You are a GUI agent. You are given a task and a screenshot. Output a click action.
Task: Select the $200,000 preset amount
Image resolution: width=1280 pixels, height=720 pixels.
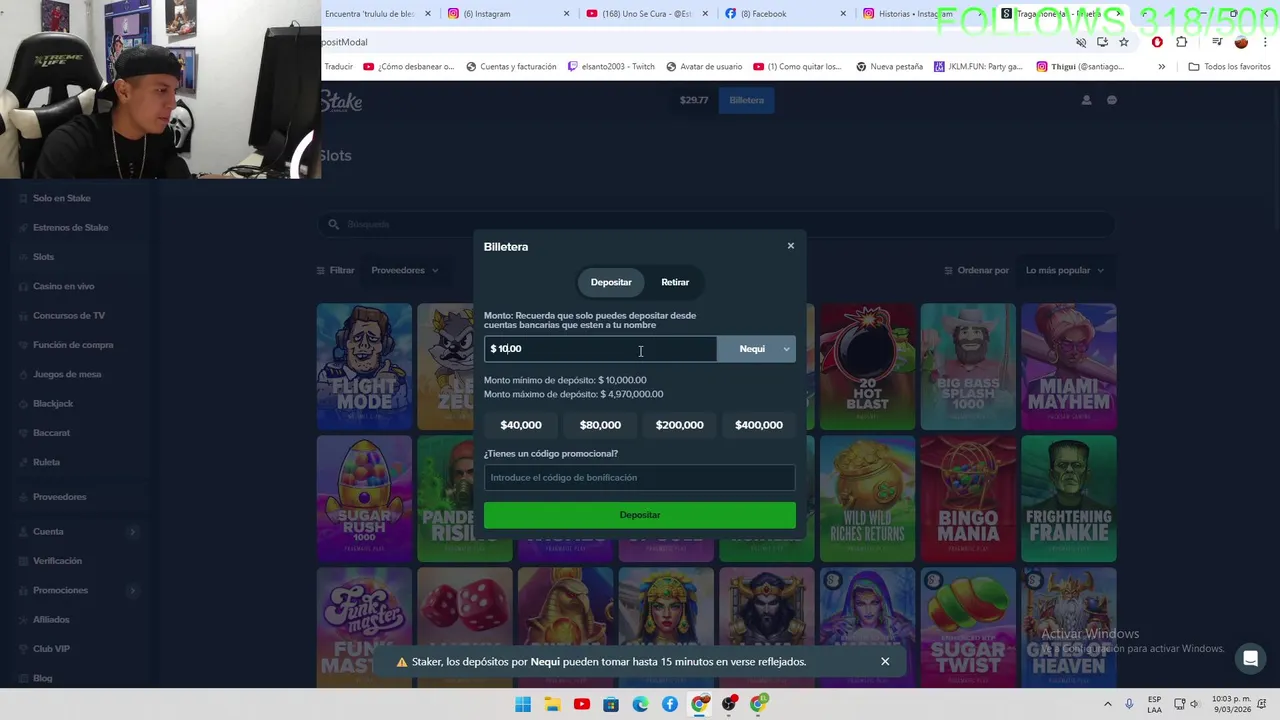pos(679,425)
